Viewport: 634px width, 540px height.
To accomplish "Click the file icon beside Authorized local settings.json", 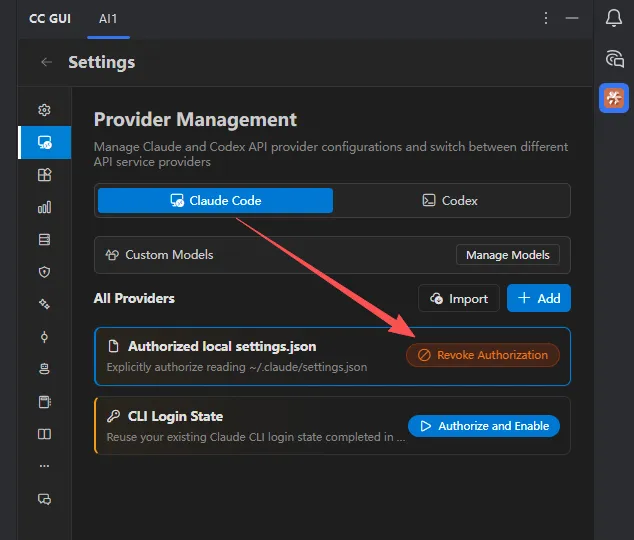I will tap(114, 346).
